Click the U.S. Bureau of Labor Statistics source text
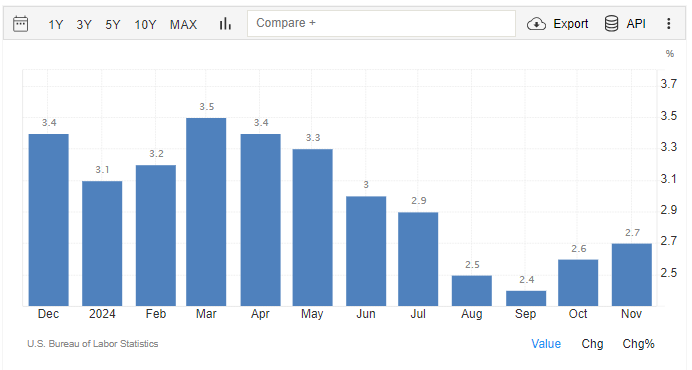692x370 pixels. 93,344
